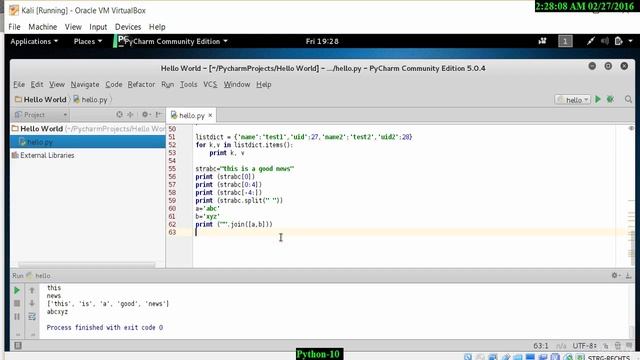Run hello using the green toolbar play icon
Image resolution: width=640 pixels, height=360 pixels.
point(598,99)
